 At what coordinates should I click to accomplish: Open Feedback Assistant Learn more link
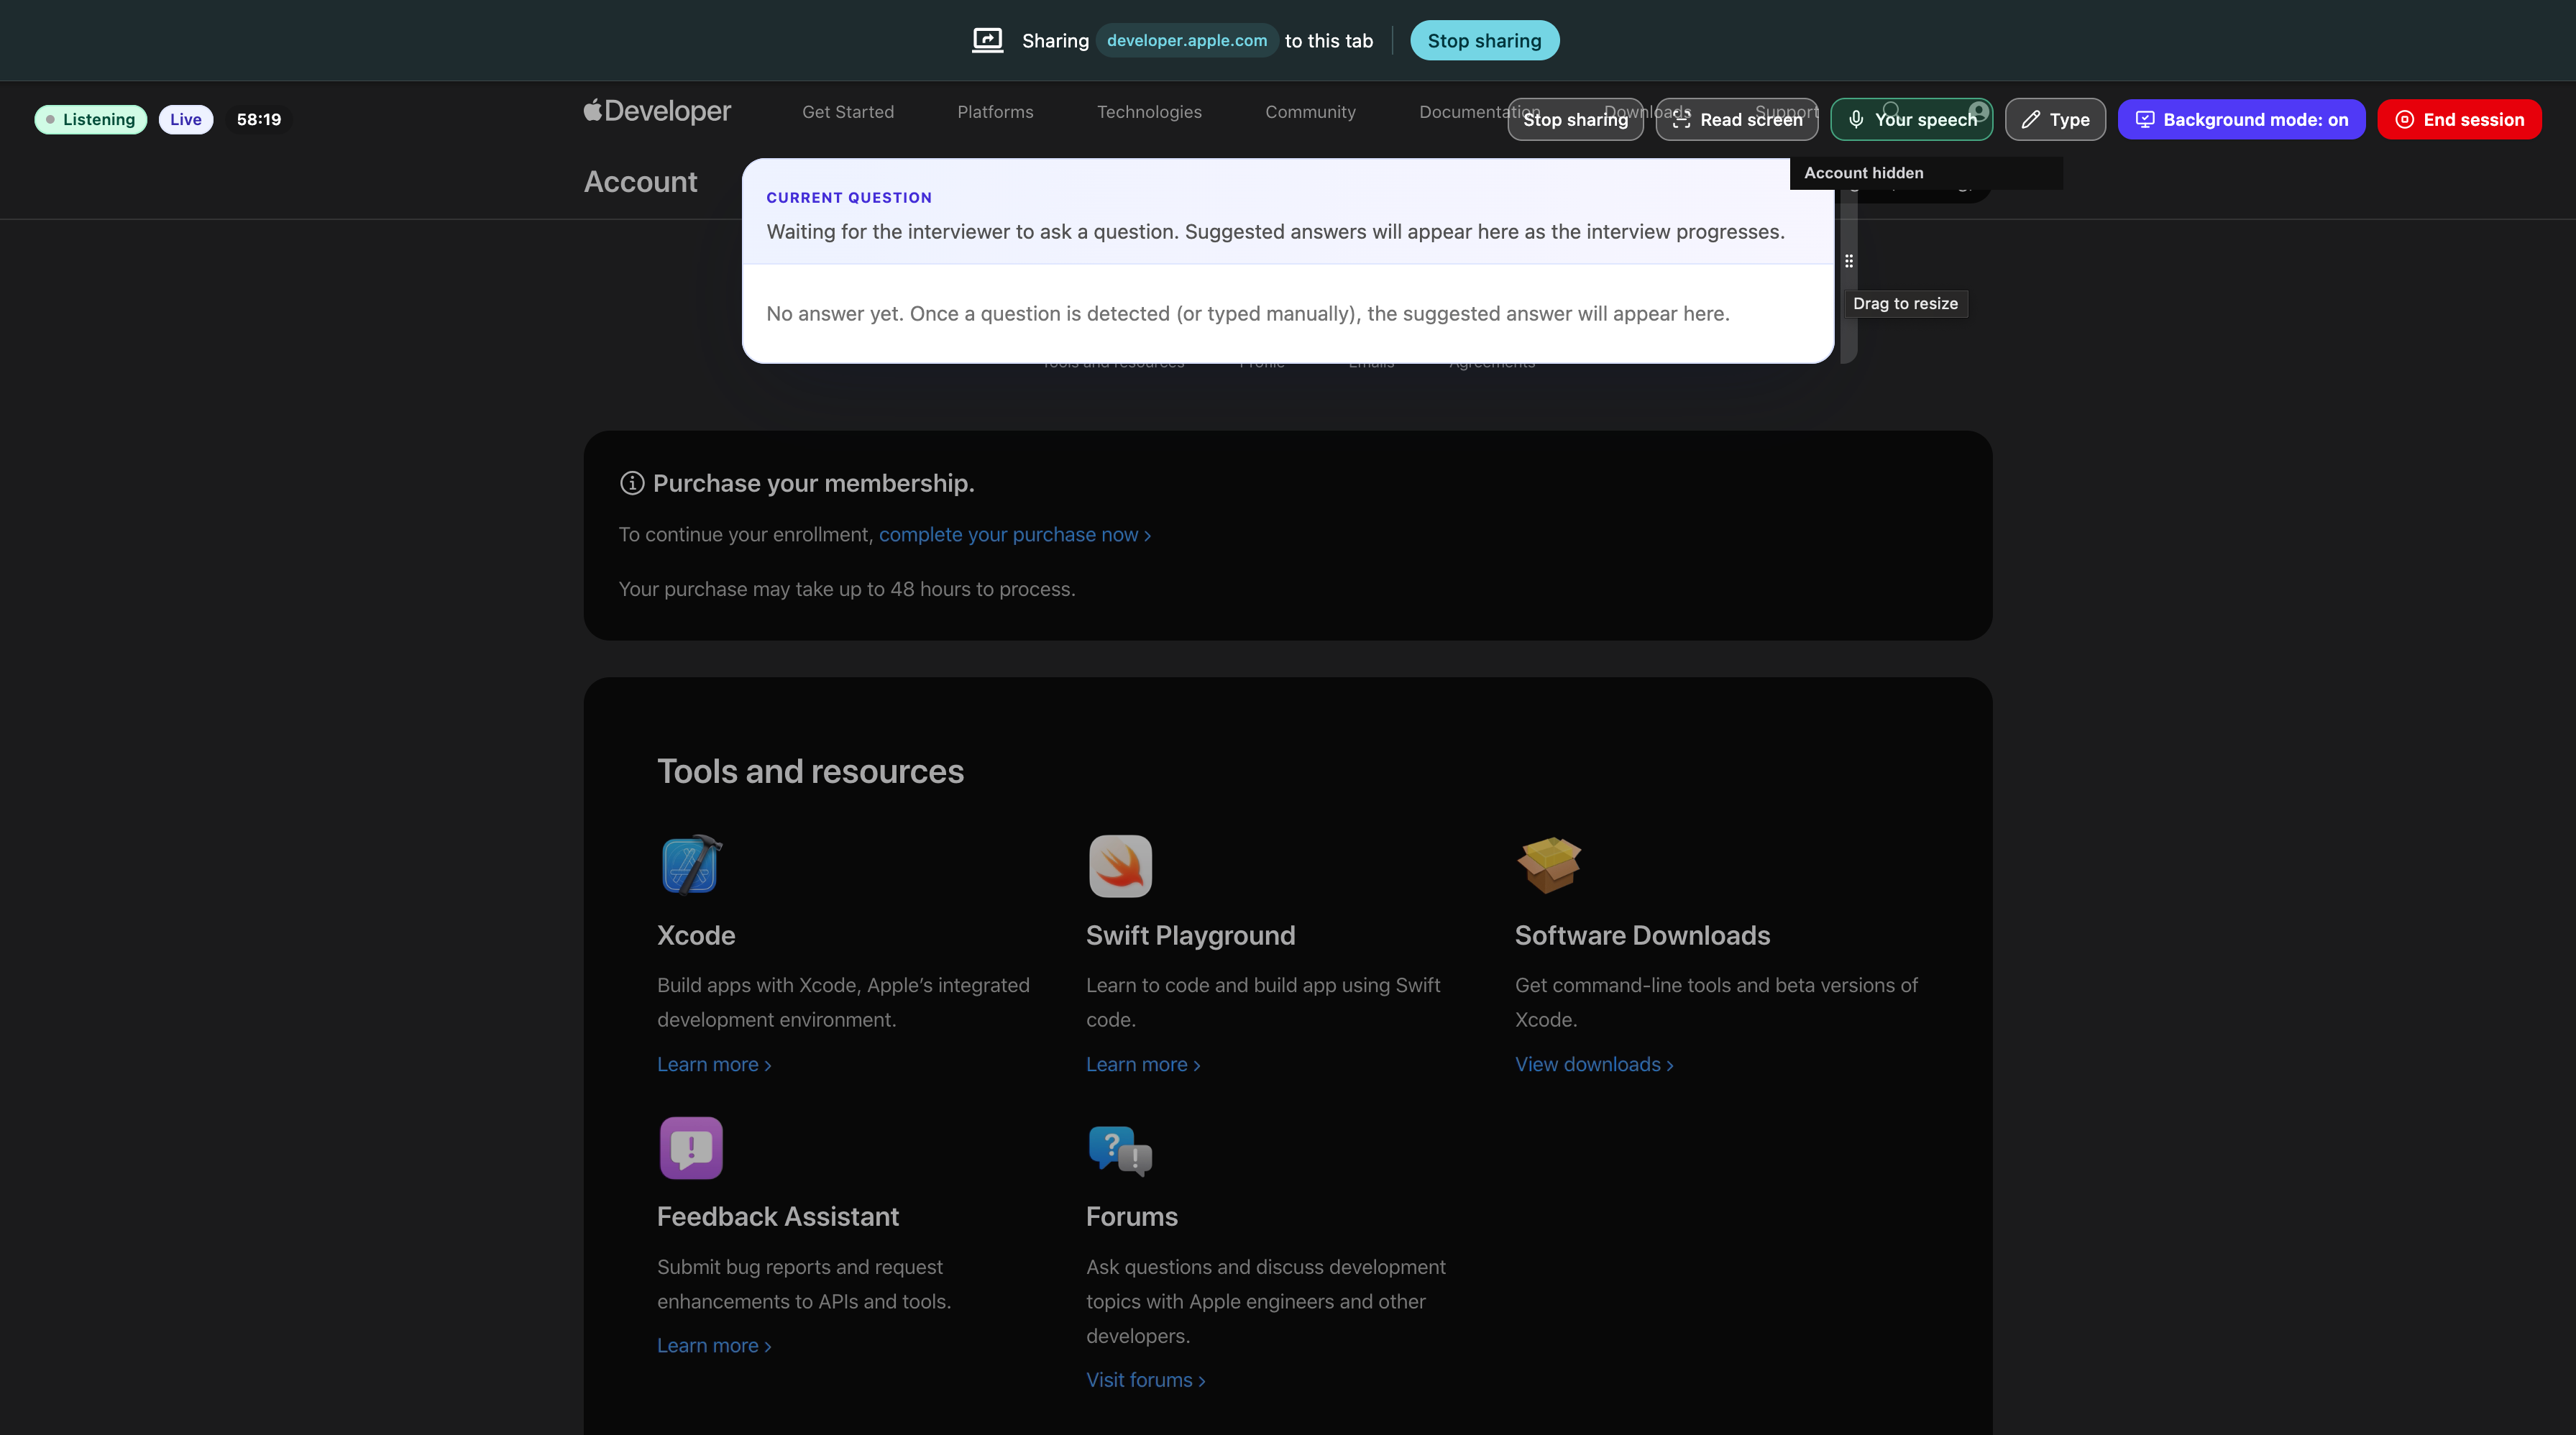click(714, 1345)
